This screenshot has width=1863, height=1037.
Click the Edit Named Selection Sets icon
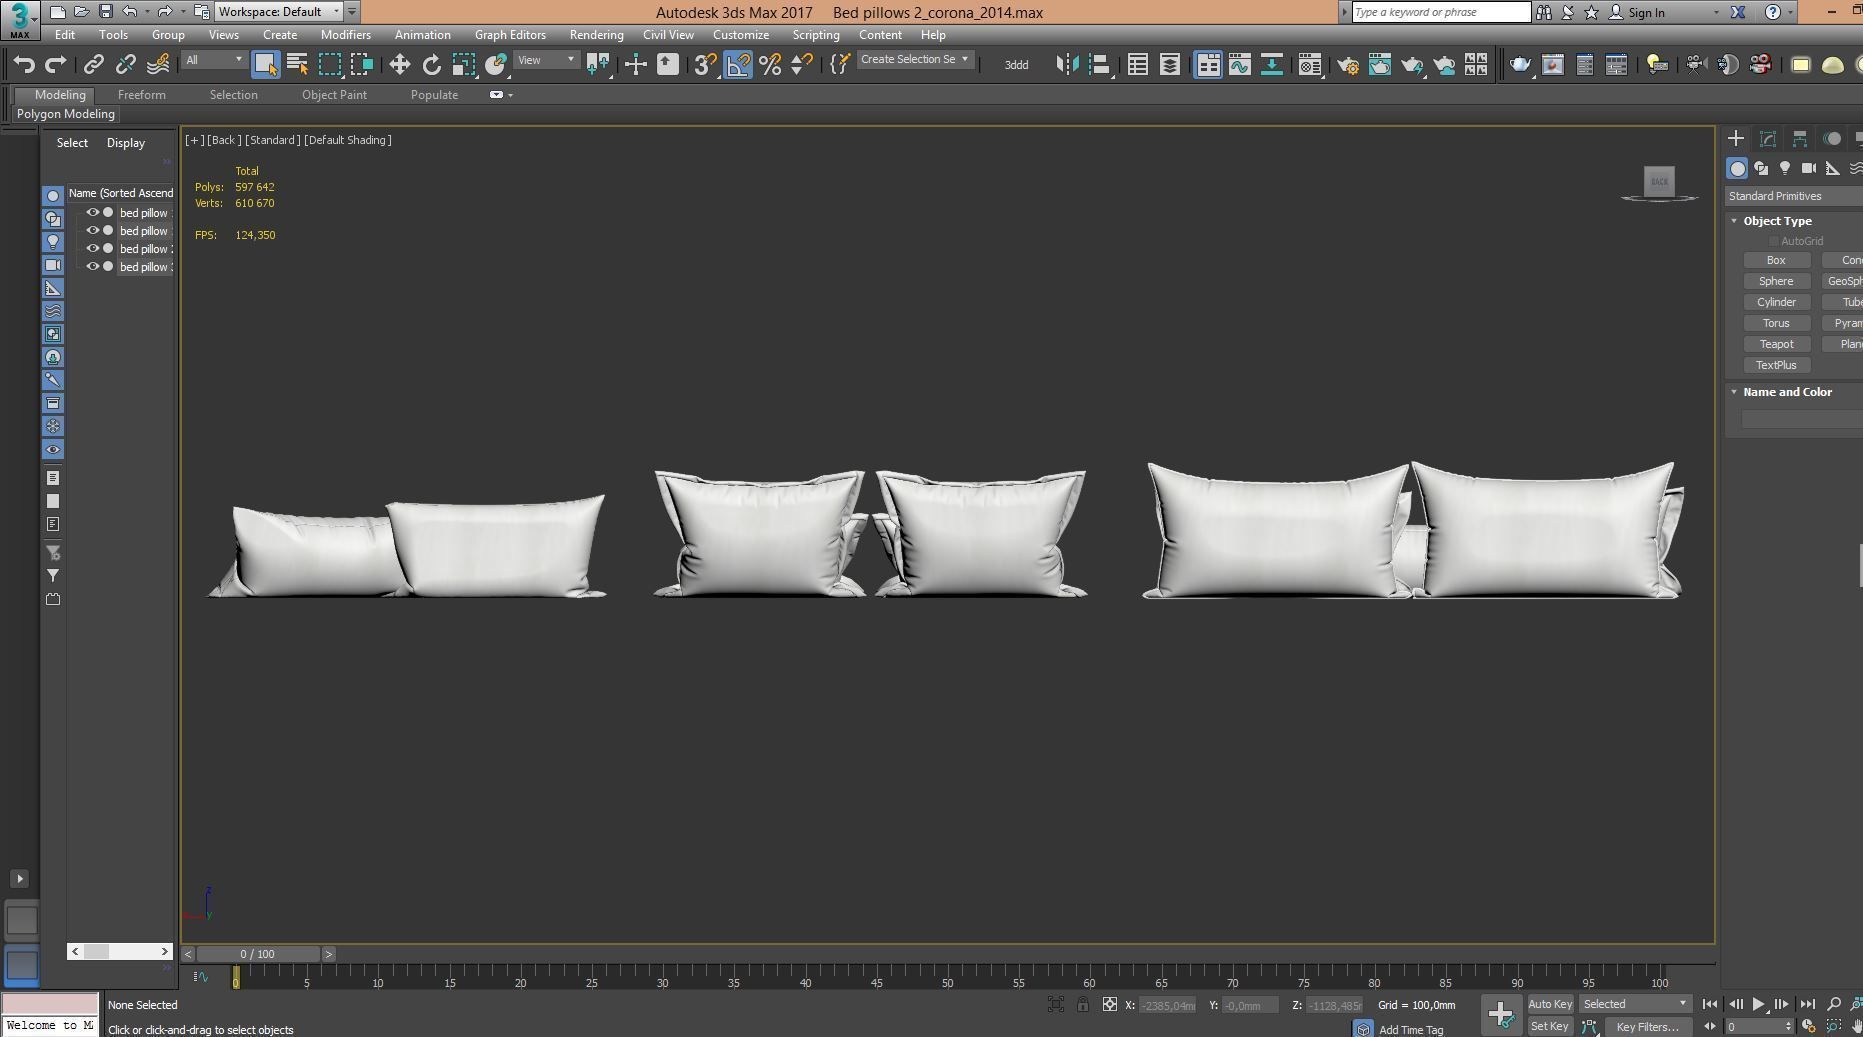coord(841,65)
